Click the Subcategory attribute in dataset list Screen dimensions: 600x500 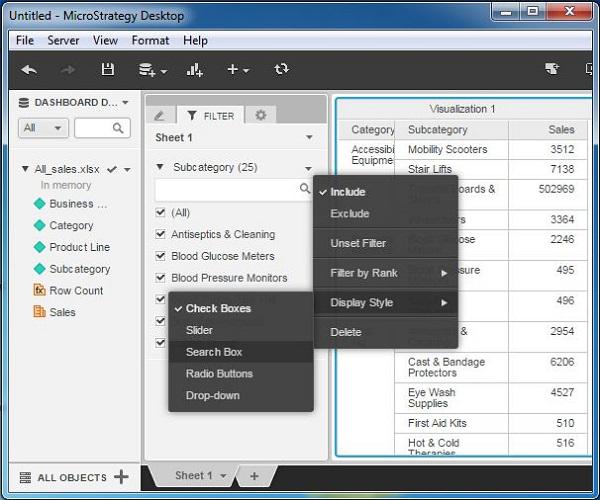[x=80, y=269]
